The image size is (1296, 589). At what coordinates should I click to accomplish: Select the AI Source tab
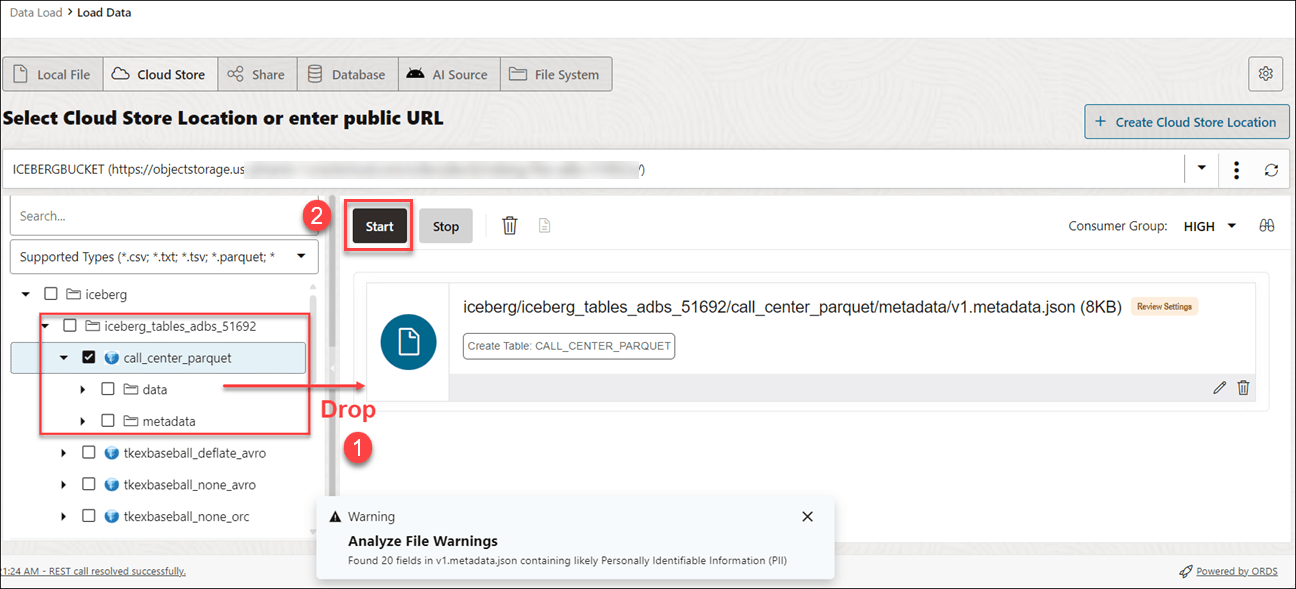coord(449,74)
